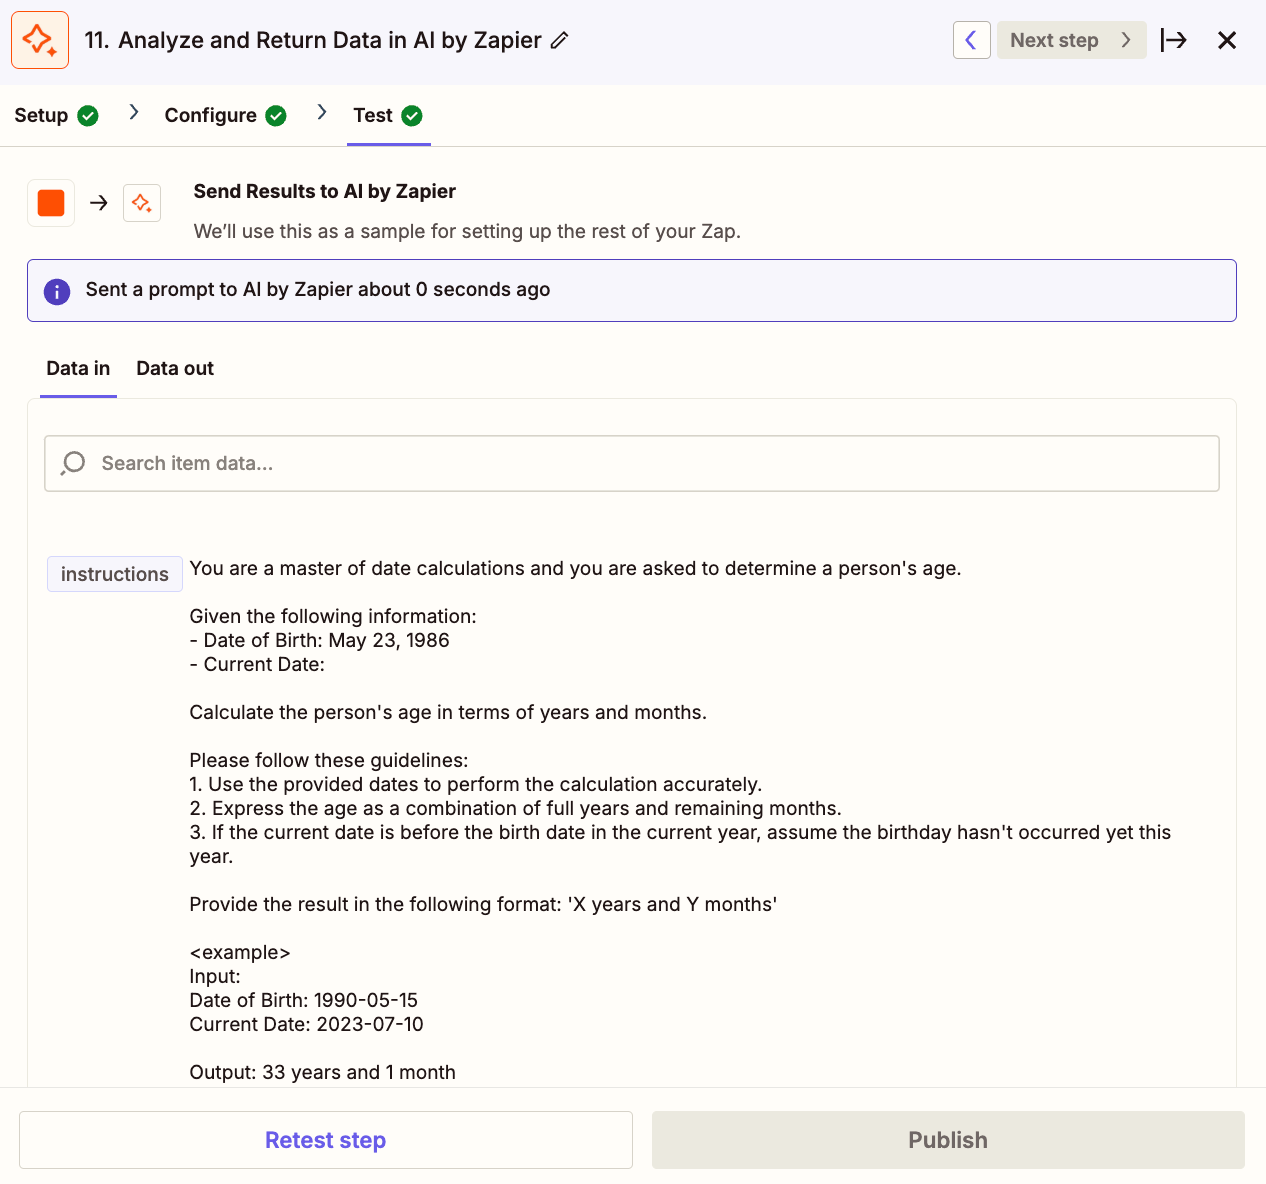The image size is (1266, 1184).
Task: Switch to the Data in tab
Action: pyautogui.click(x=78, y=368)
